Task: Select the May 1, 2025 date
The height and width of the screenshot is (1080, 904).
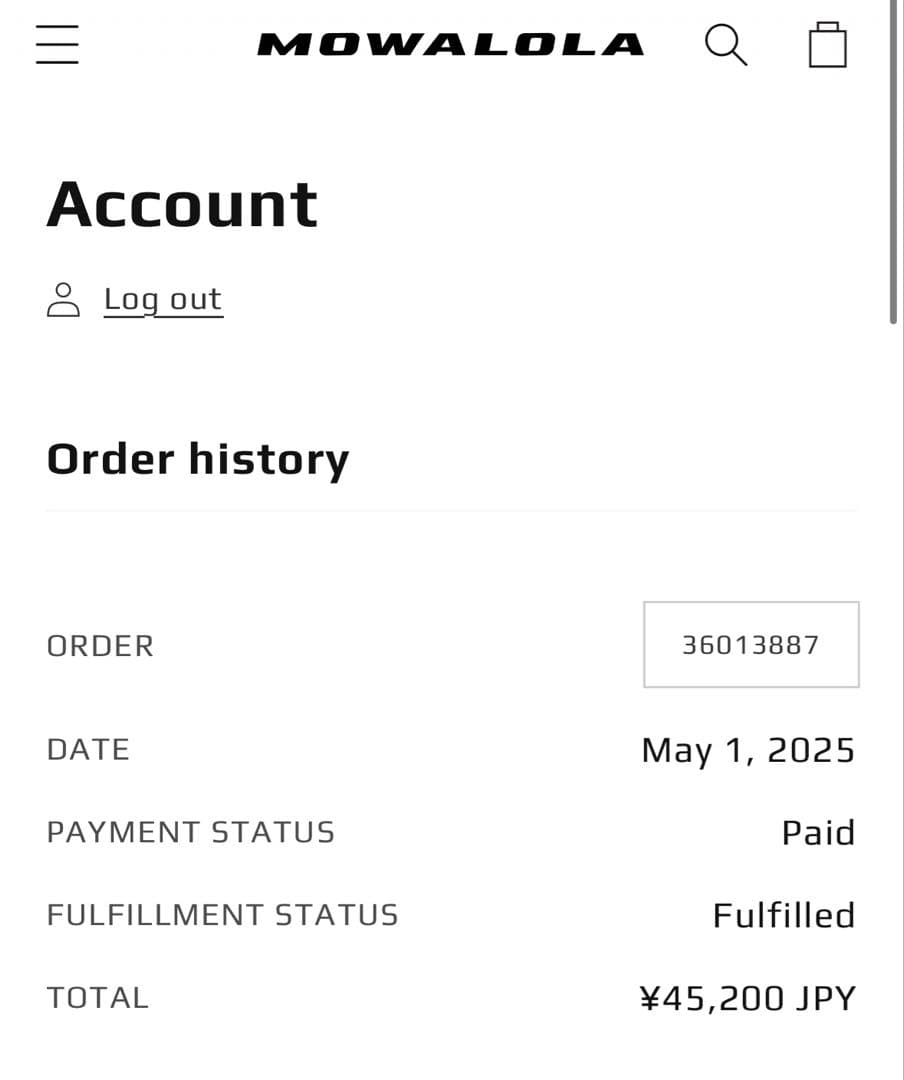Action: [748, 750]
